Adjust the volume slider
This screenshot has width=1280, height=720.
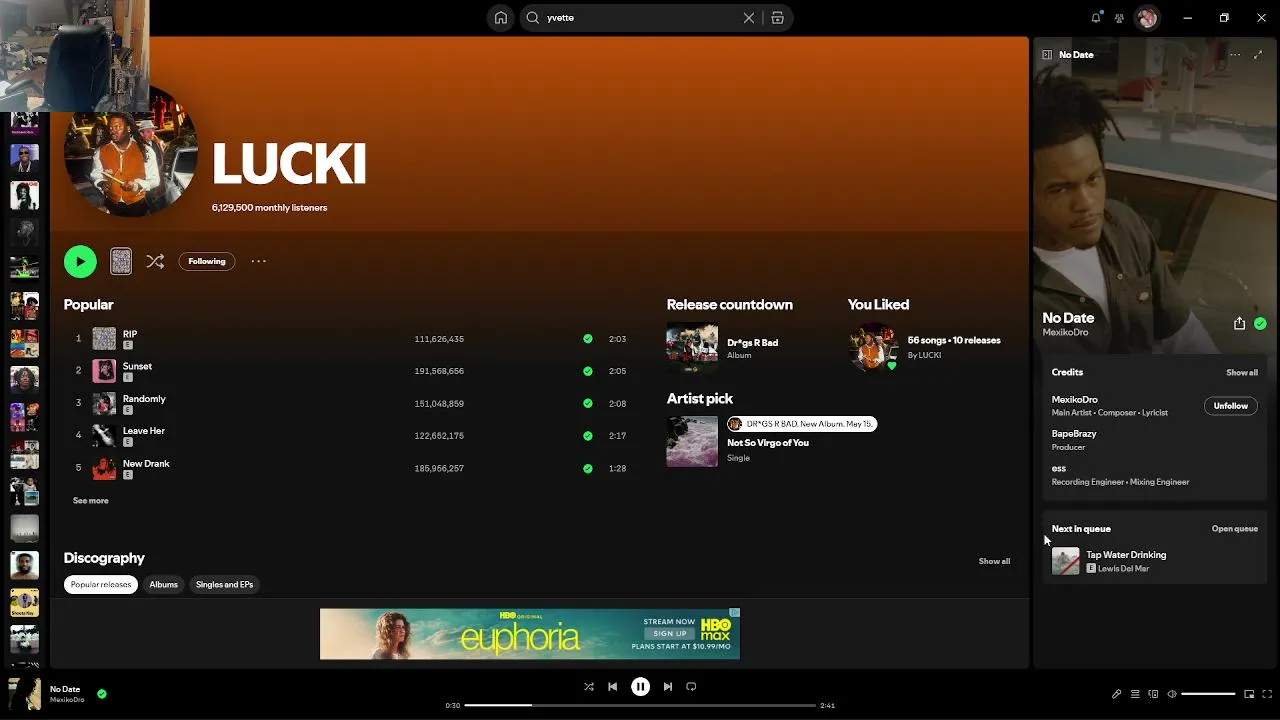click(1208, 694)
